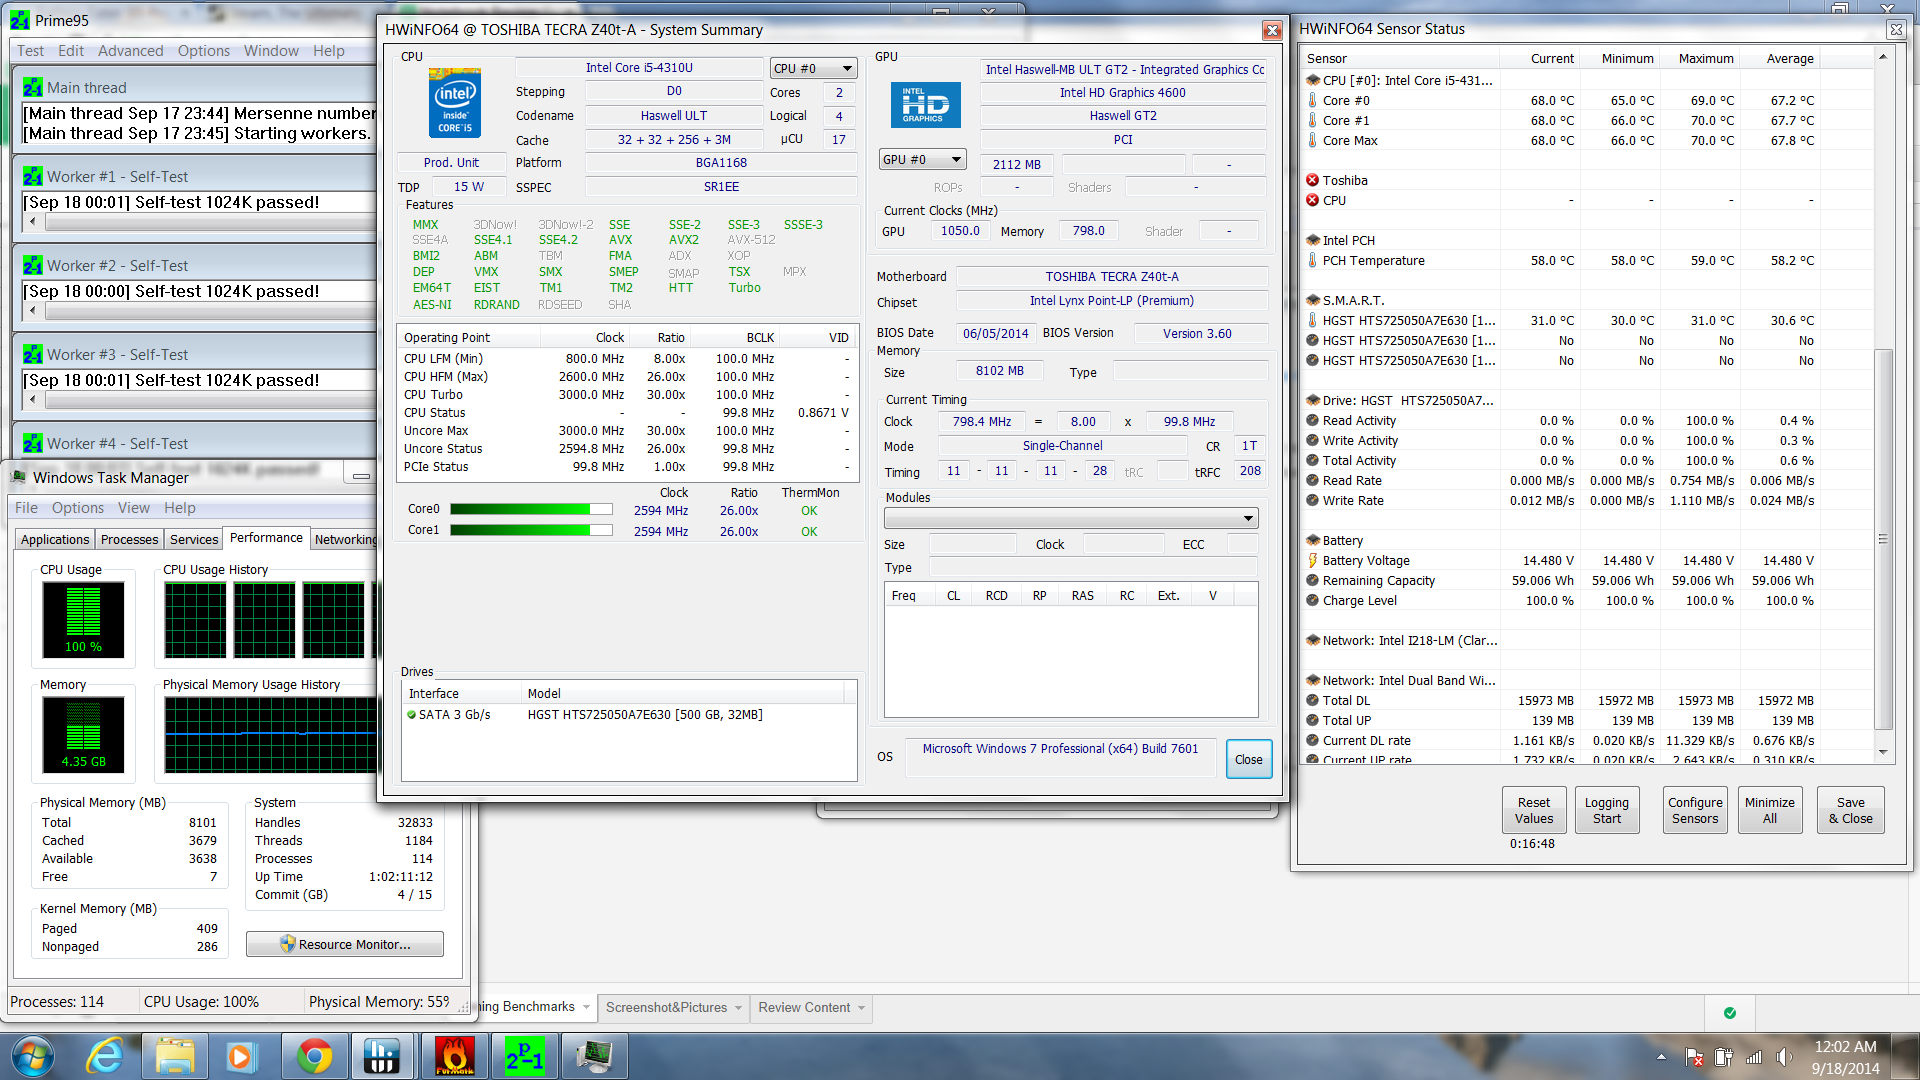The image size is (1920, 1080).
Task: Click red X icon beside Toshiba sensor
Action: click(1312, 180)
